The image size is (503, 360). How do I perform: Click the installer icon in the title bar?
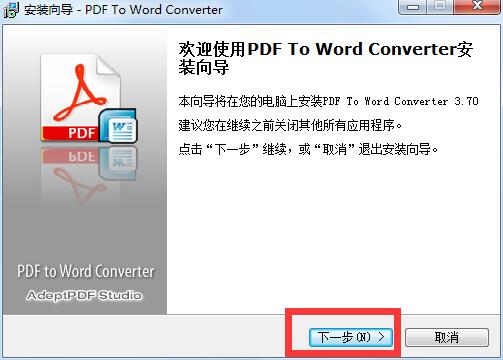pos(11,10)
